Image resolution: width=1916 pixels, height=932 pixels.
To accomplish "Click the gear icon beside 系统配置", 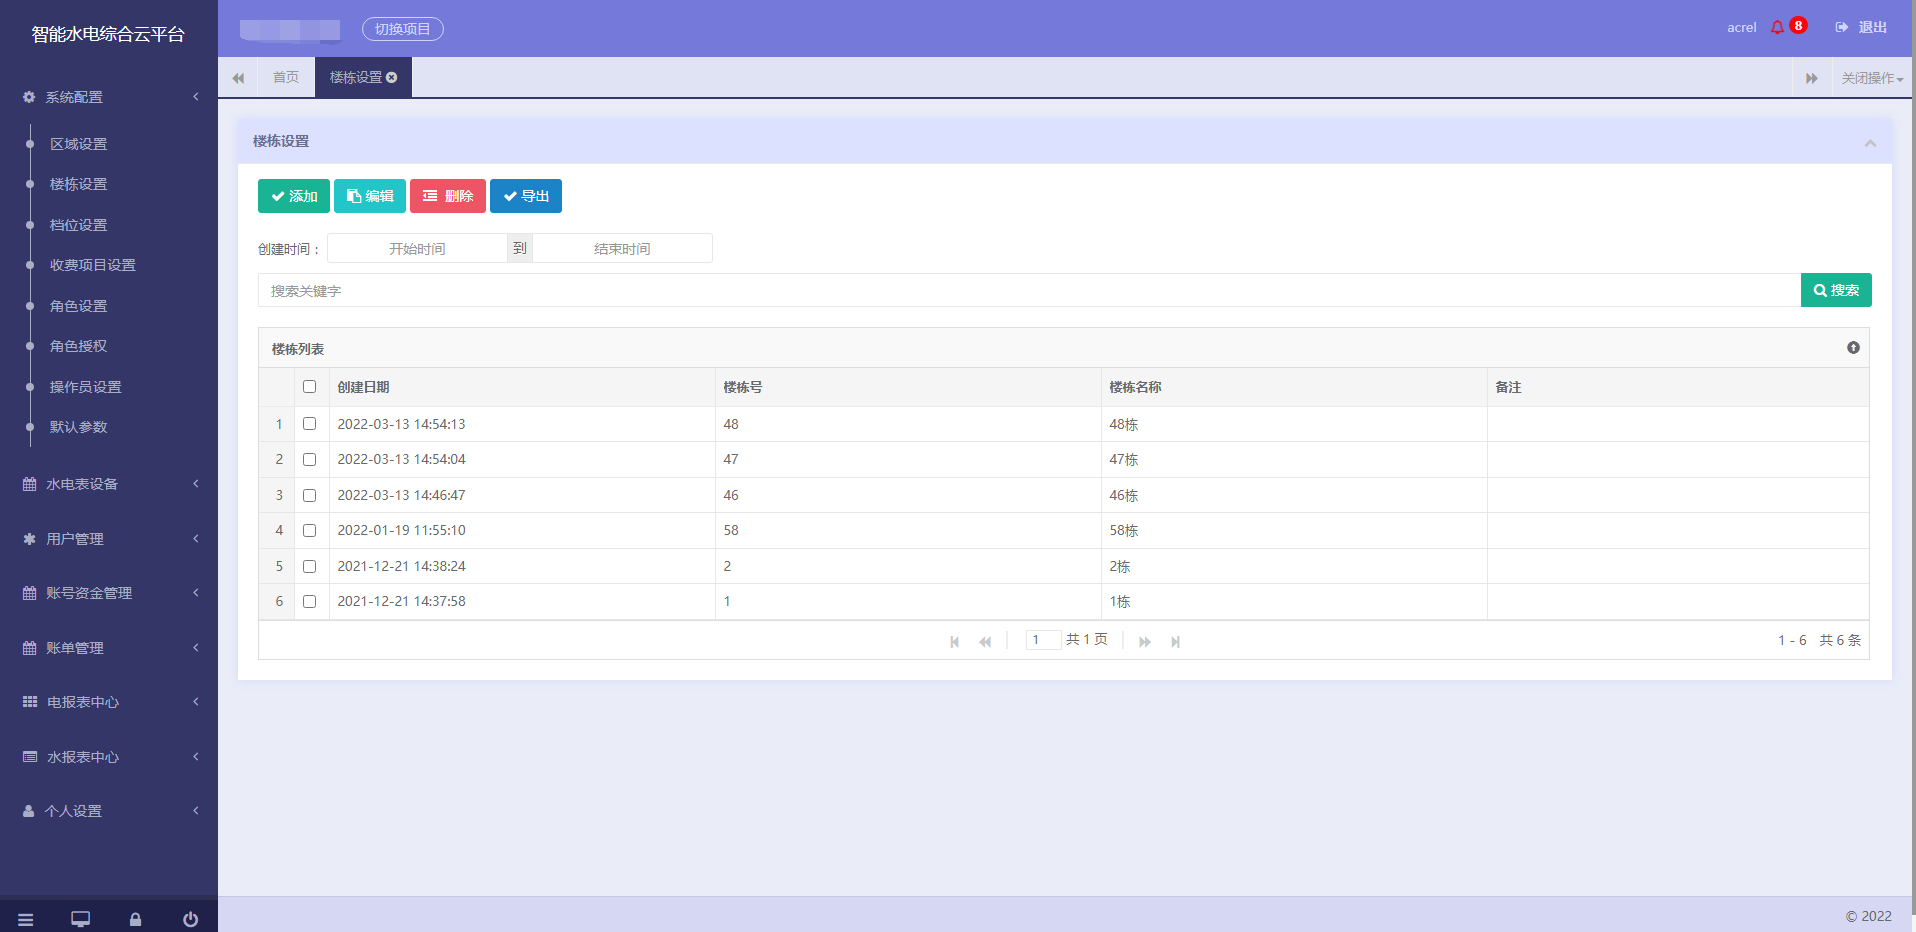I will (x=29, y=97).
